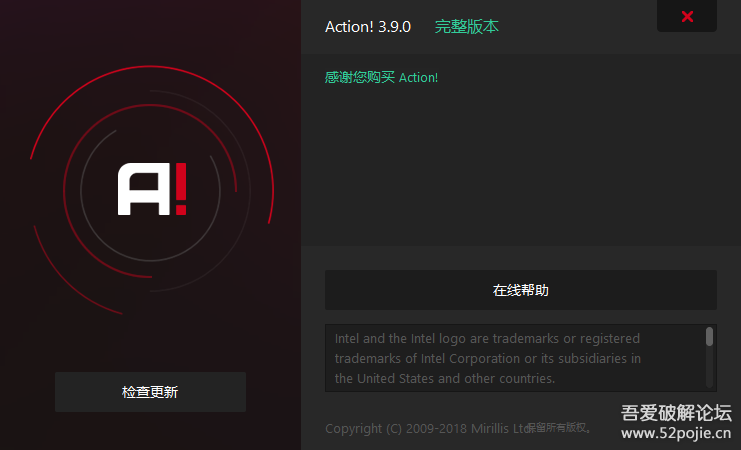Click scrollbar track below the thumb
The width and height of the screenshot is (741, 450).
tap(709, 368)
